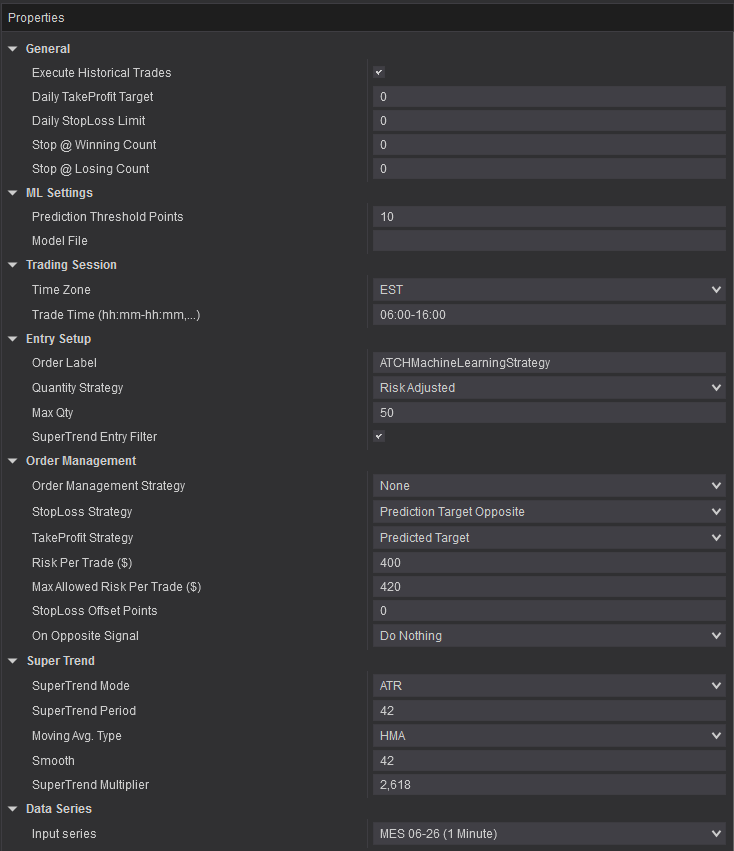Screen dimensions: 734x851
Task: Click the Trade Time input field
Action: tap(547, 314)
